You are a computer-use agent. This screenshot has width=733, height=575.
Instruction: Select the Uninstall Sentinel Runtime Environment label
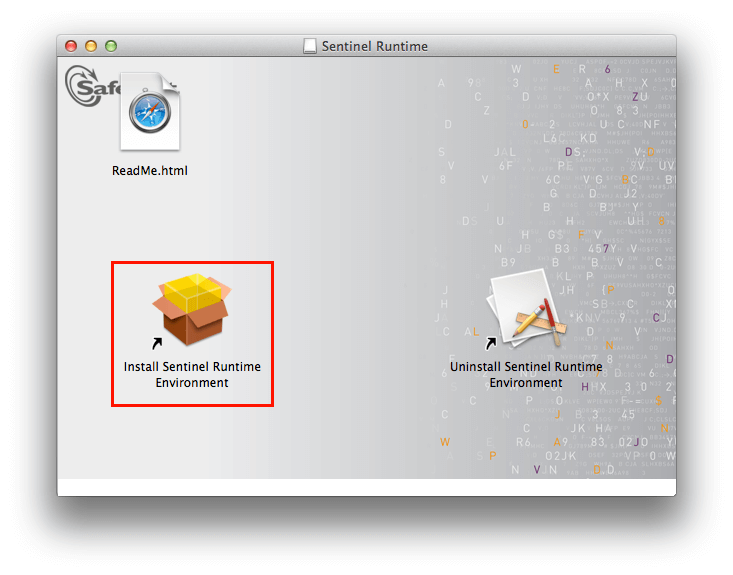pyautogui.click(x=526, y=374)
